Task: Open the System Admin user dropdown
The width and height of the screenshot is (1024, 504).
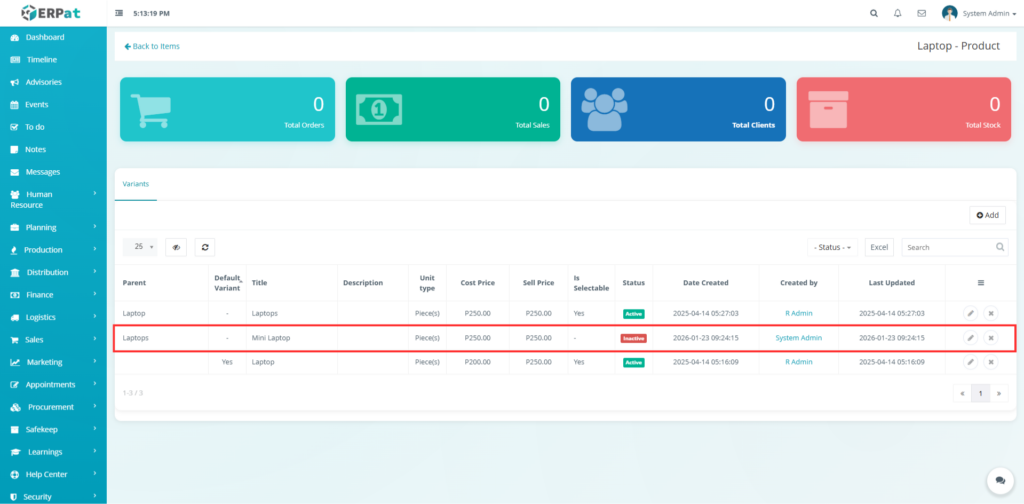Action: pos(978,13)
